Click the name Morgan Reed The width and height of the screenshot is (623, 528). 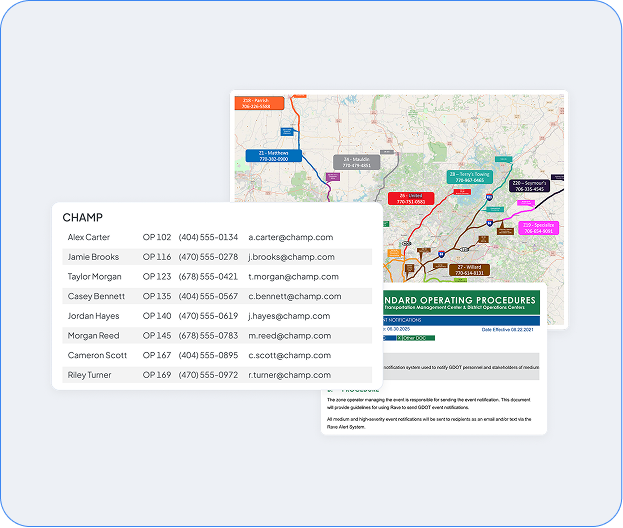point(93,336)
